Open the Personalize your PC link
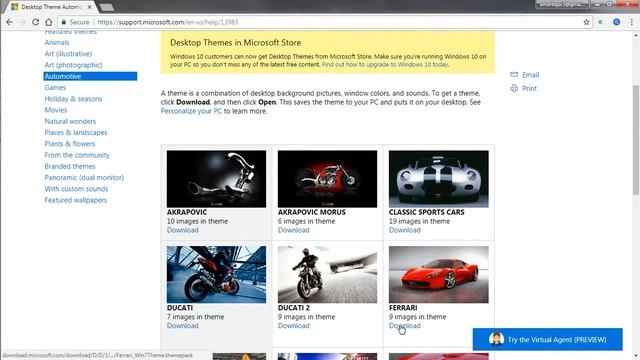The image size is (640, 360). (191, 111)
